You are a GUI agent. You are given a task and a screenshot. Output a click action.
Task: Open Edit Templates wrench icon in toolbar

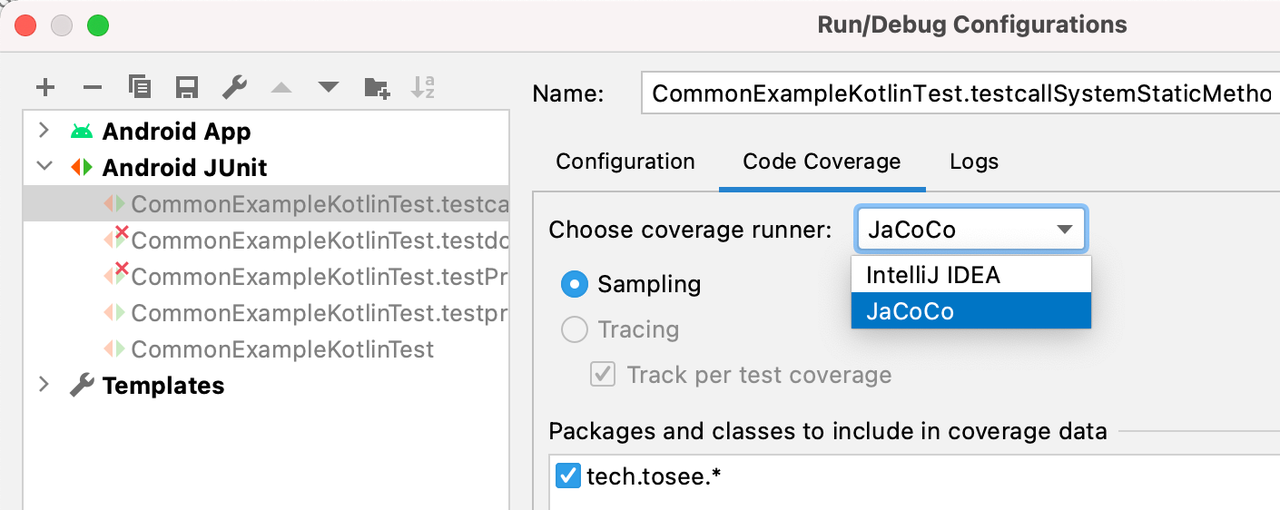coord(234,88)
